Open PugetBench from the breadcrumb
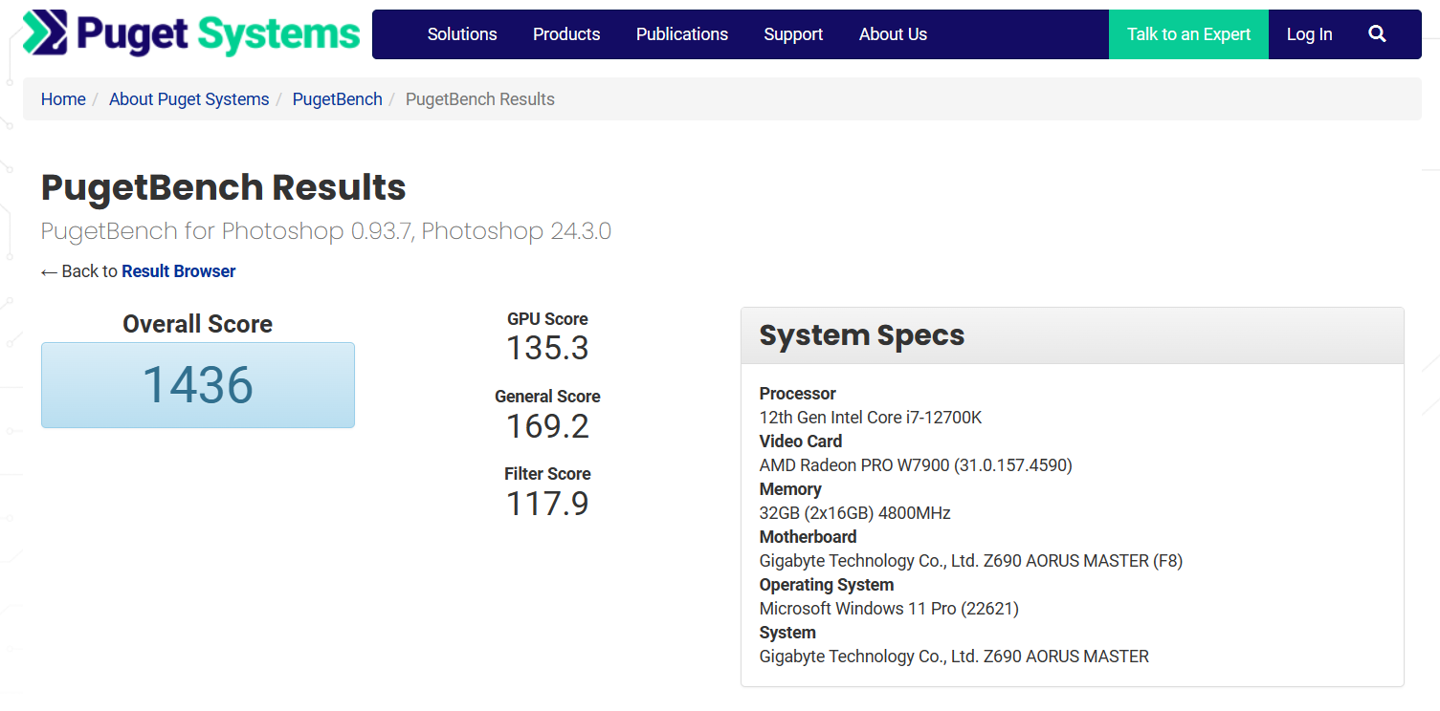This screenshot has width=1440, height=711. click(337, 99)
